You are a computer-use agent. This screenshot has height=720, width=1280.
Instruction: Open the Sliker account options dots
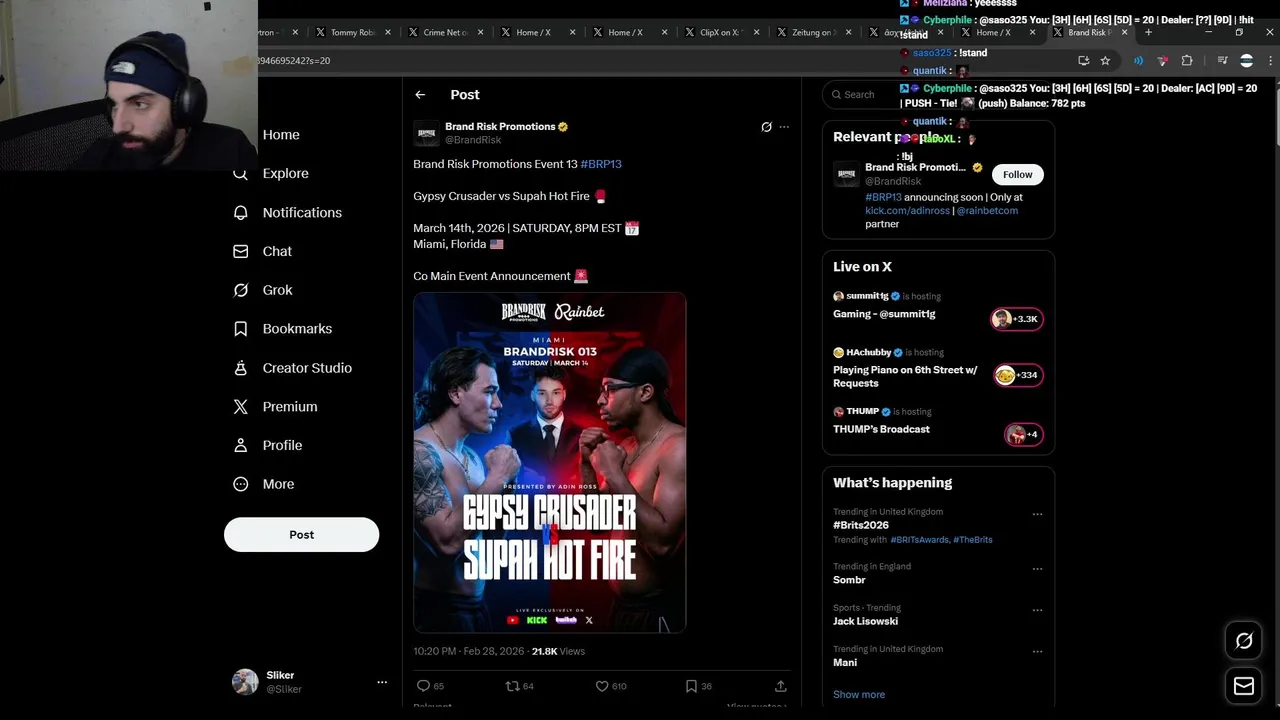381,682
